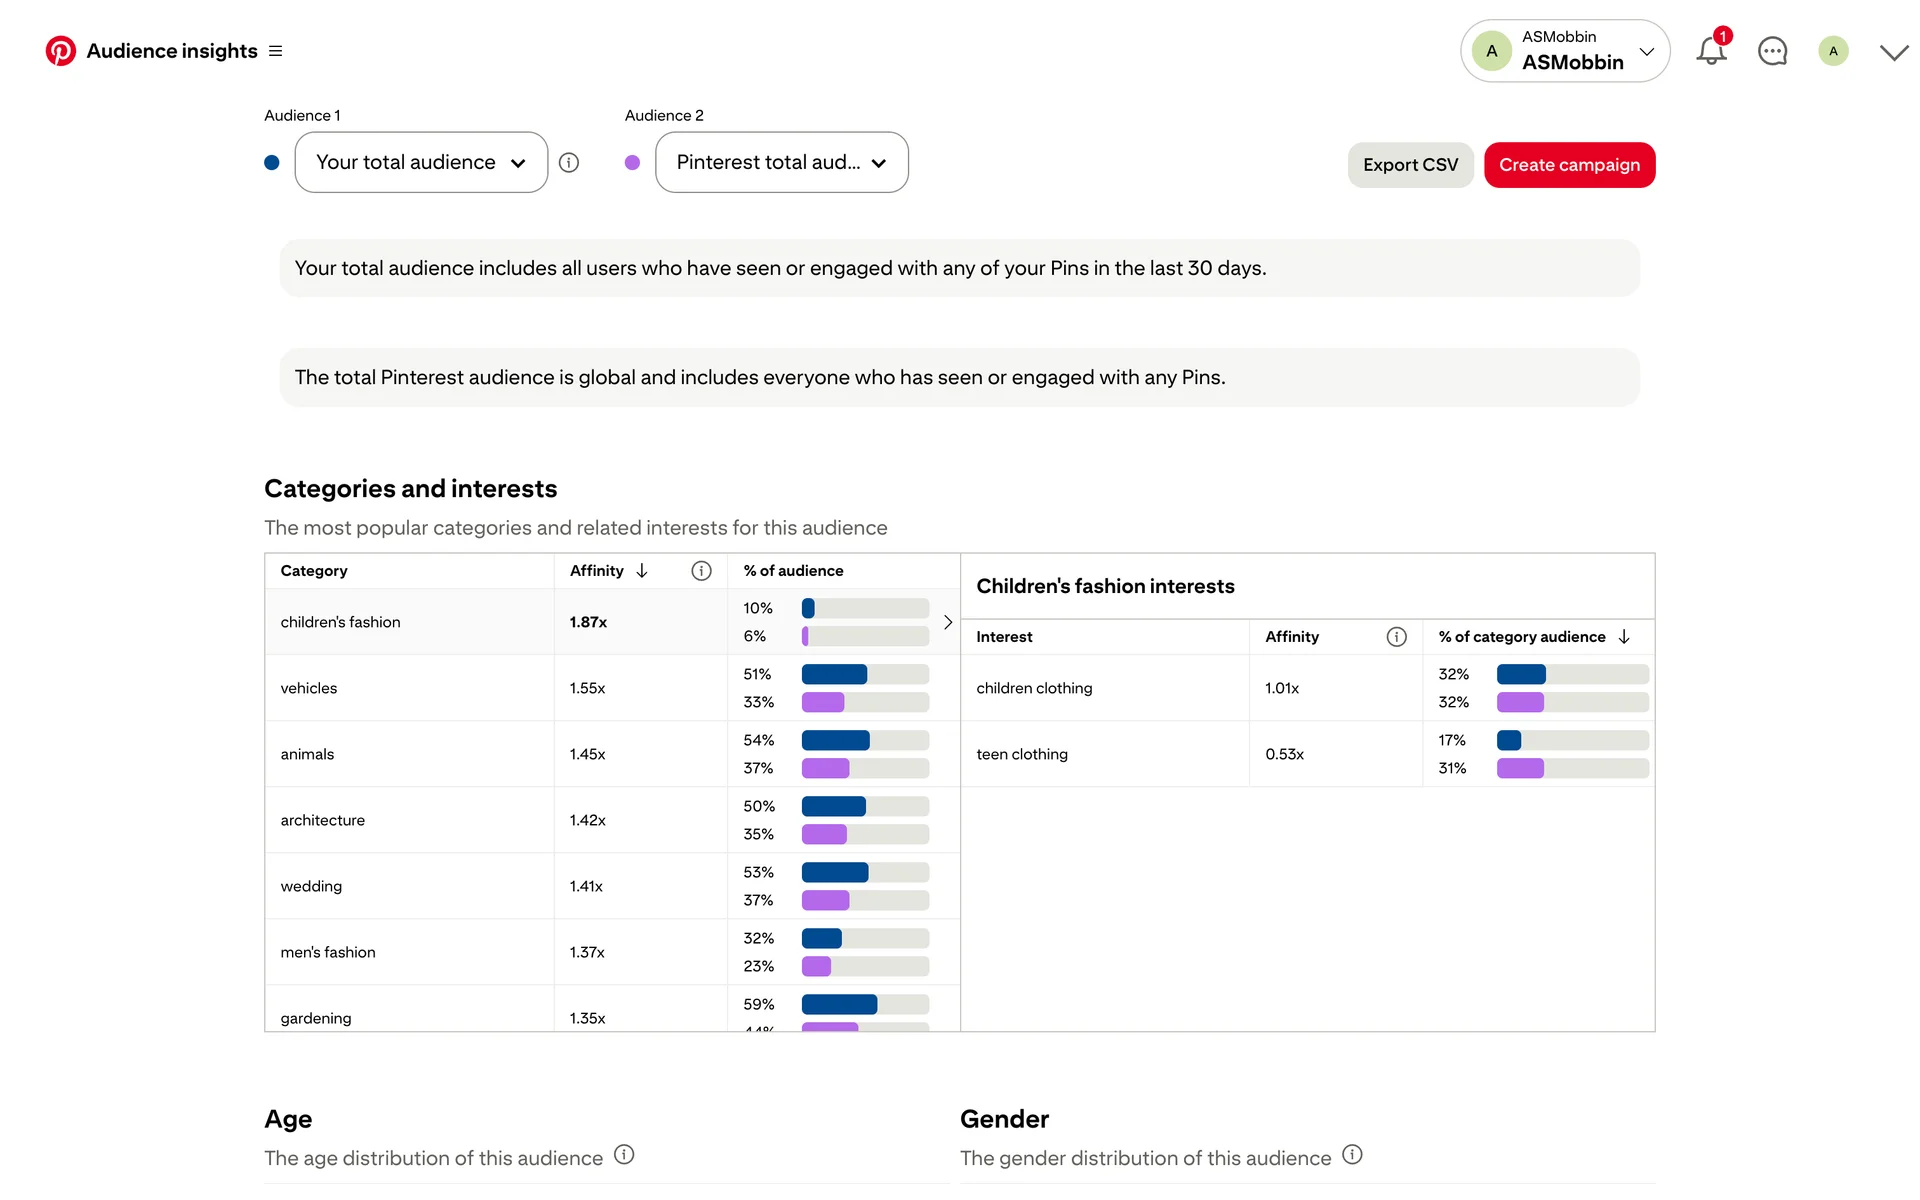This screenshot has width=1920, height=1200.
Task: Open the notifications bell
Action: click(x=1711, y=51)
